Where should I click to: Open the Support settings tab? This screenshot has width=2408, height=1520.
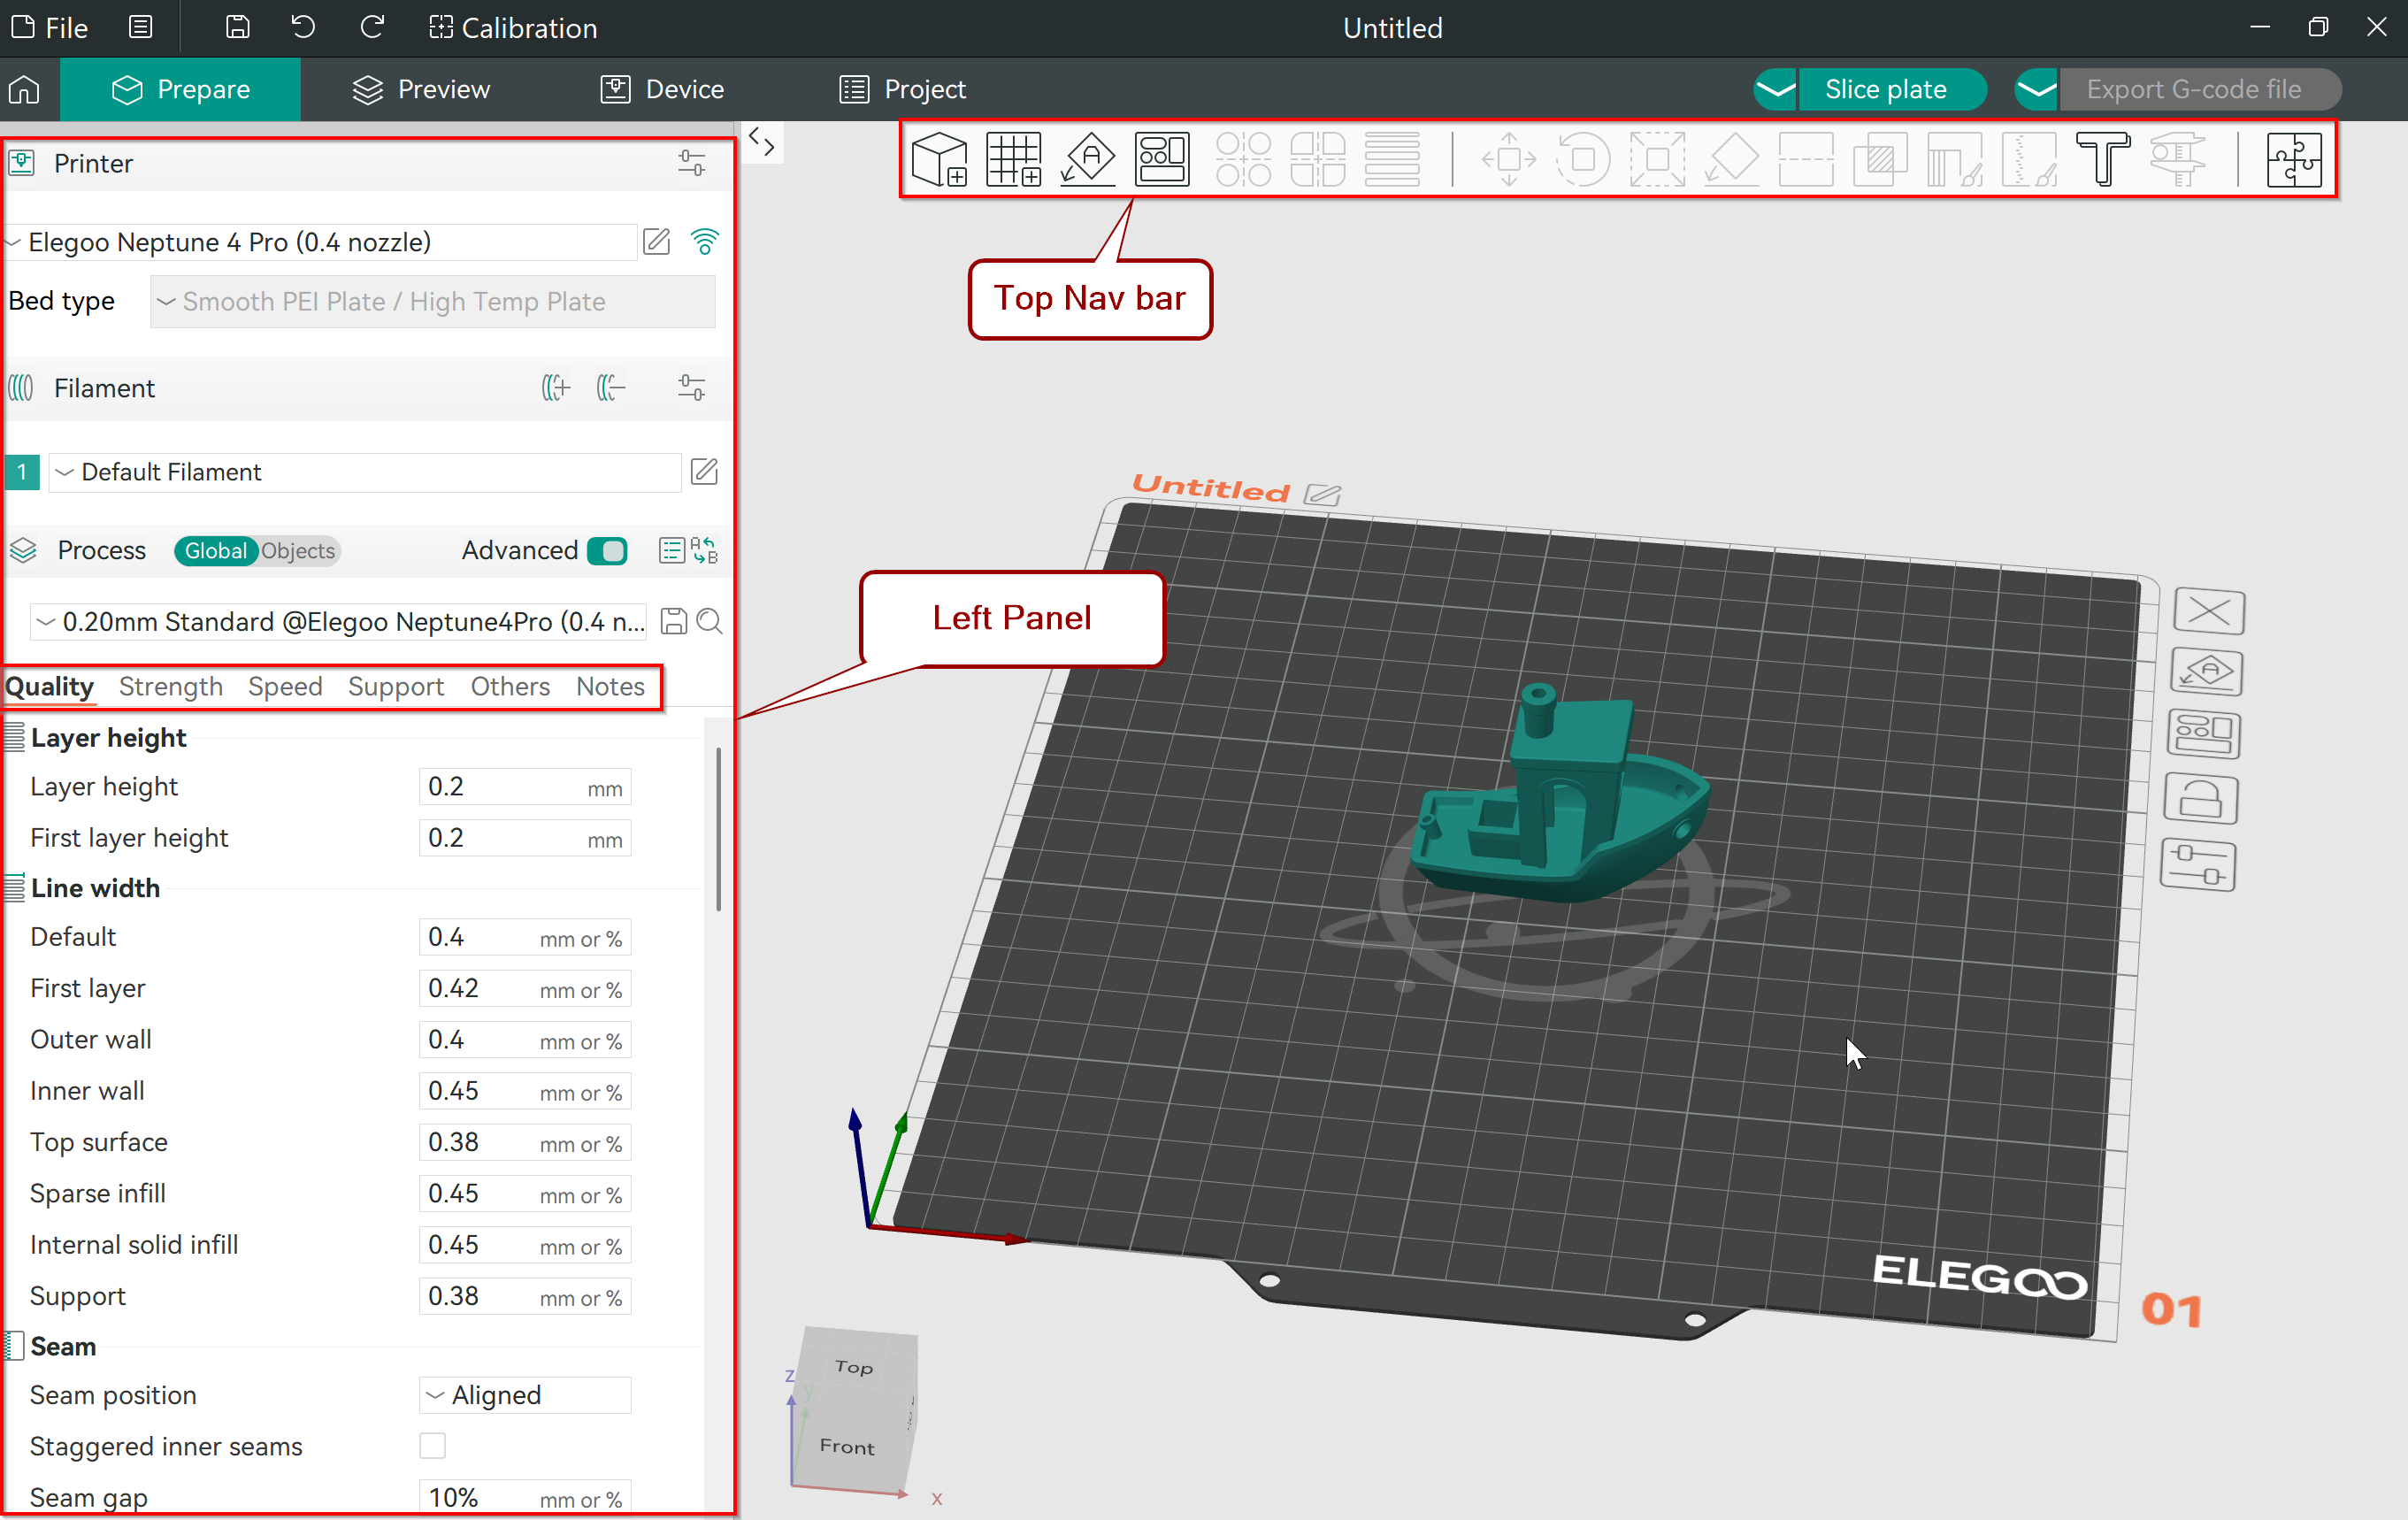(x=396, y=686)
